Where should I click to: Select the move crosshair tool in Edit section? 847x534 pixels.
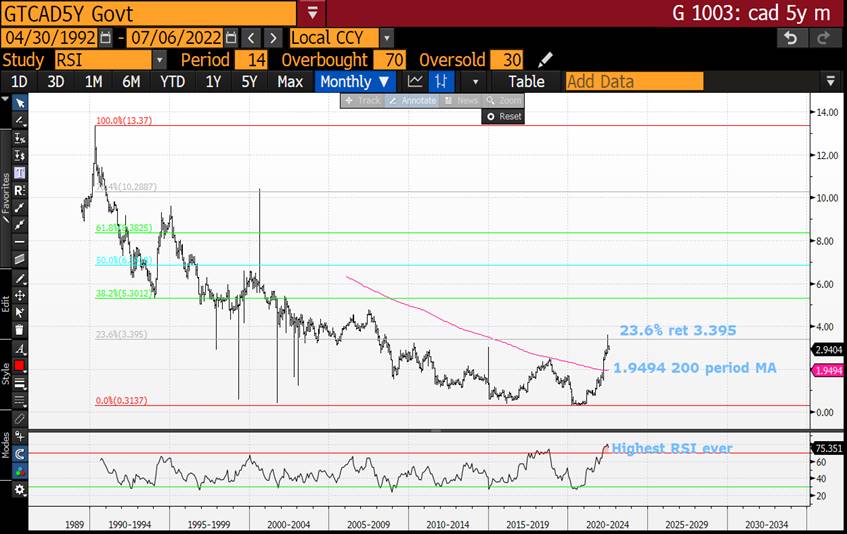click(20, 296)
